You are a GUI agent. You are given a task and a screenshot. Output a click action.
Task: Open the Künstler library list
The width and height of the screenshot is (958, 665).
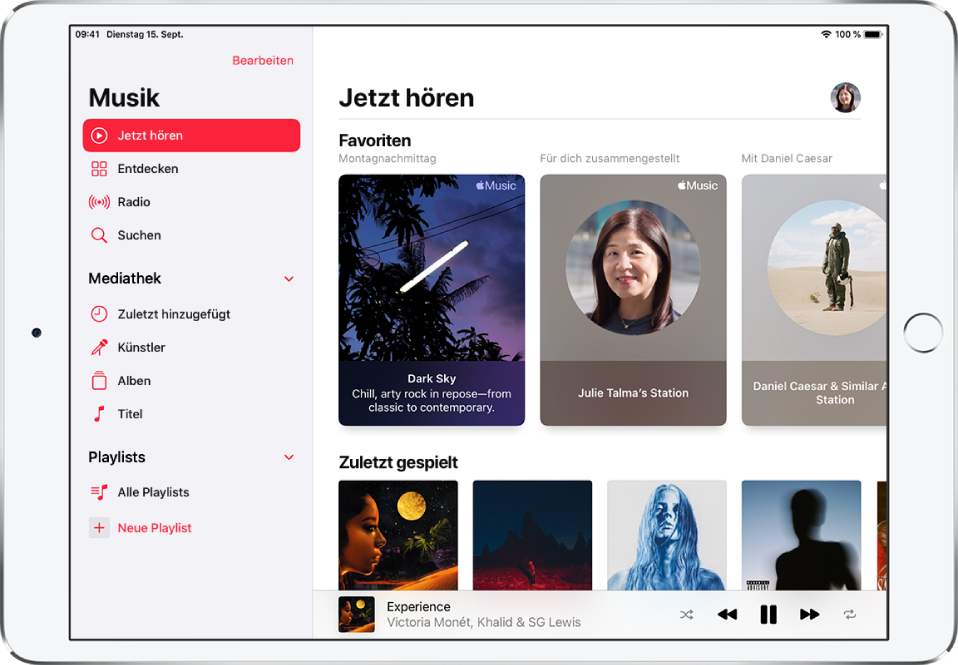coord(191,347)
